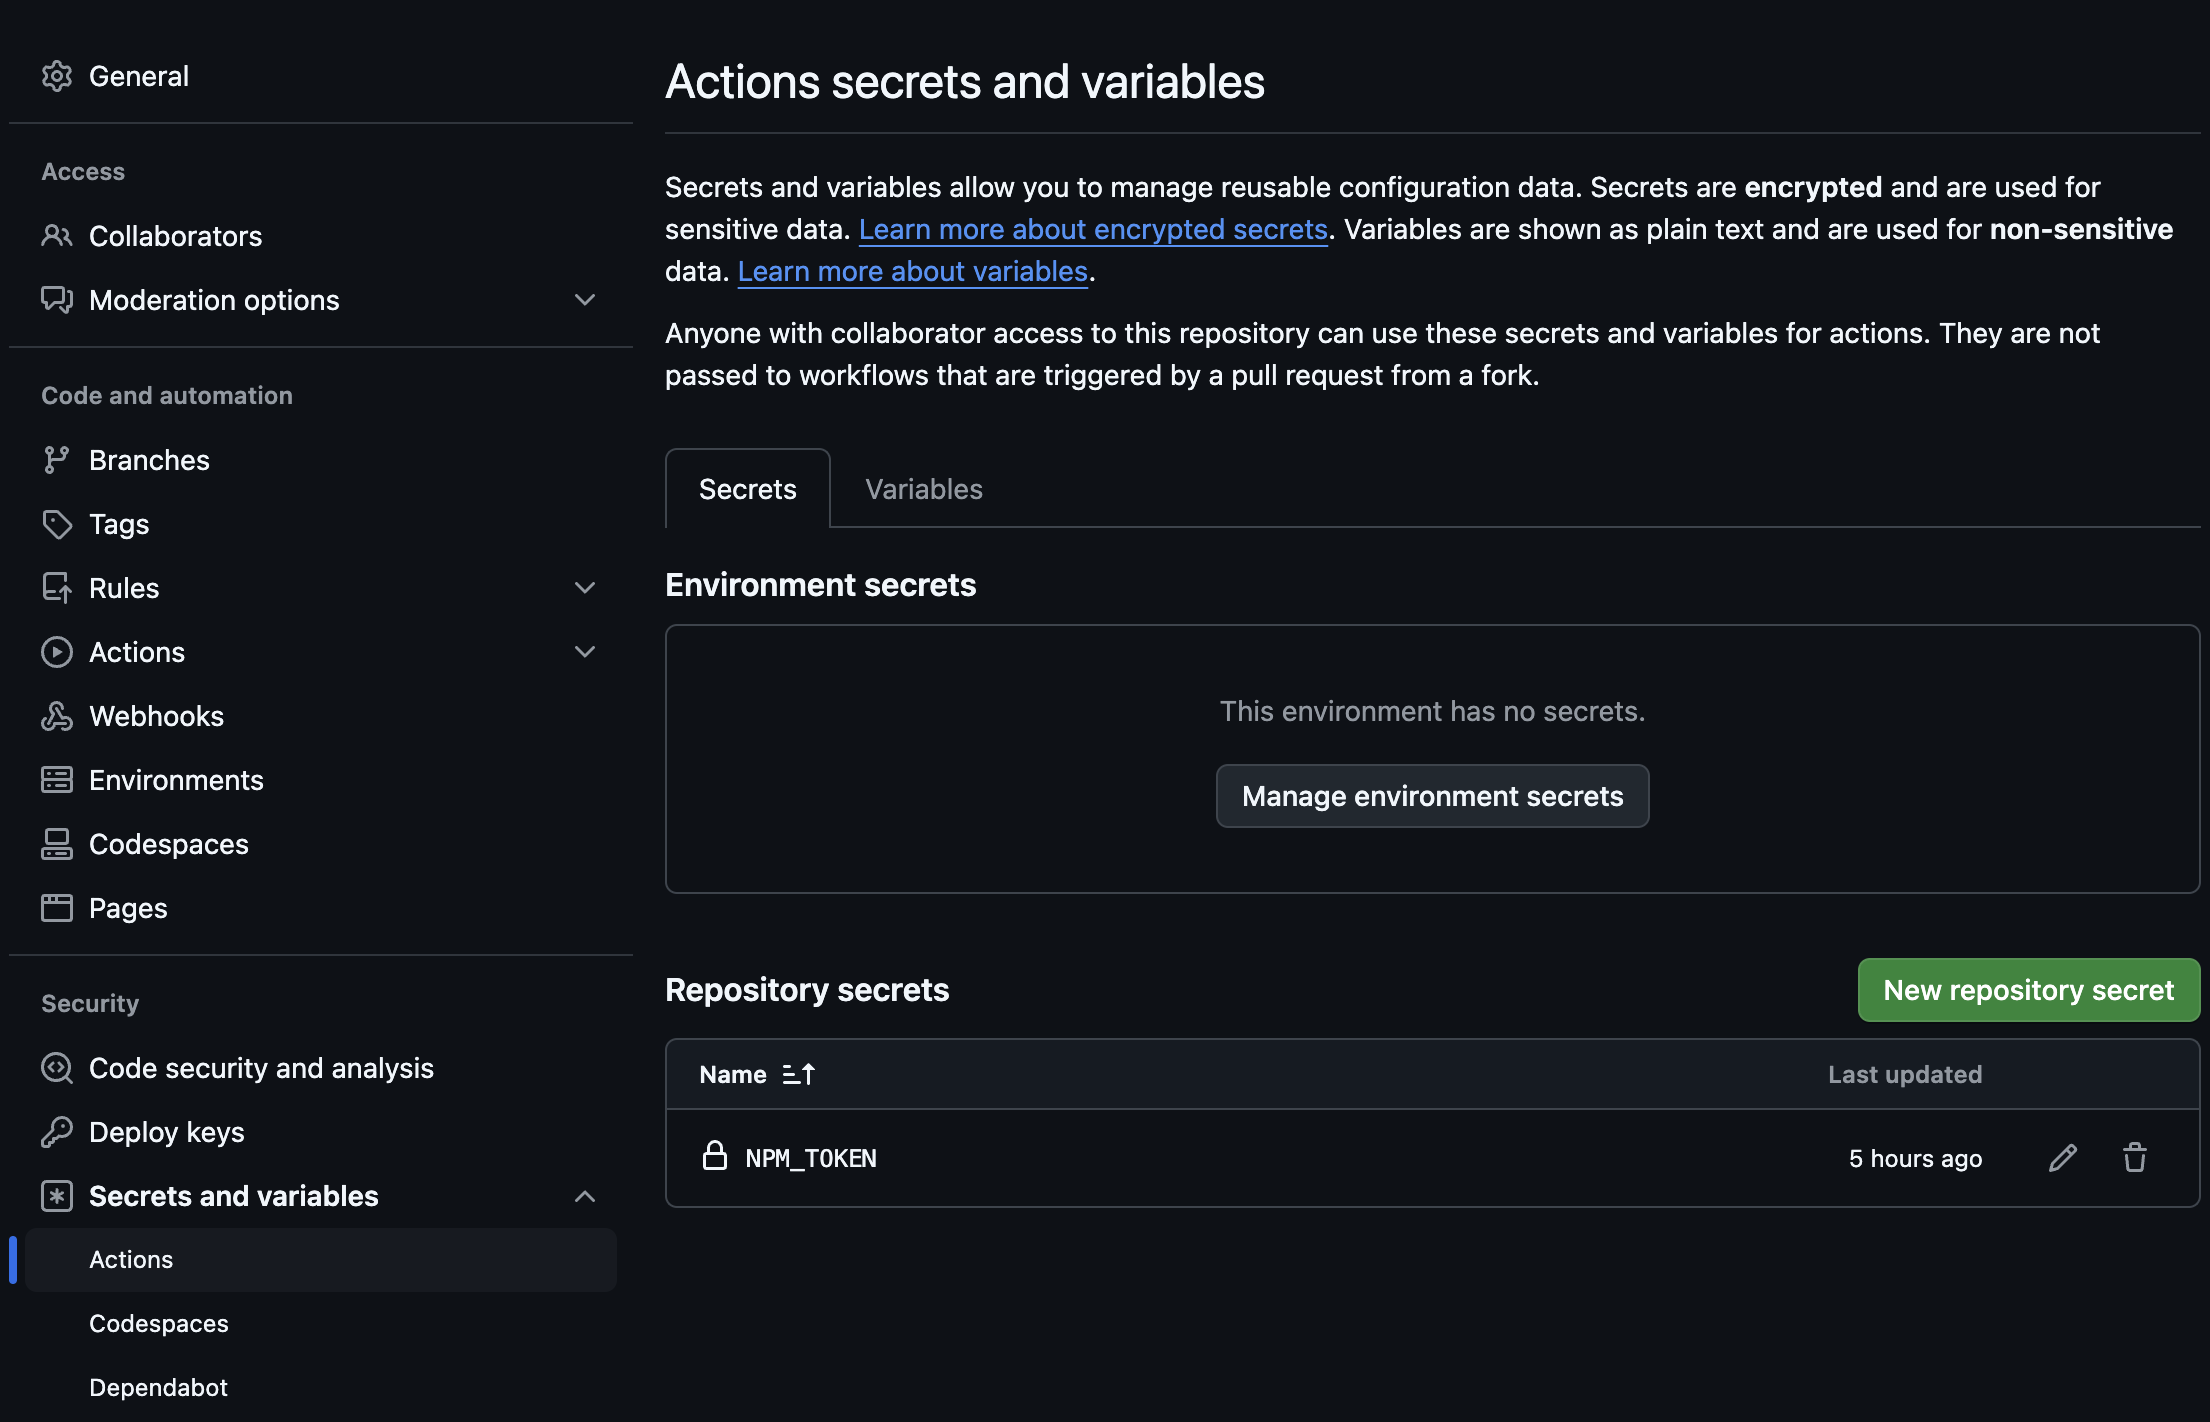Collapse the Secrets and variables section
The height and width of the screenshot is (1422, 2210).
pos(585,1196)
